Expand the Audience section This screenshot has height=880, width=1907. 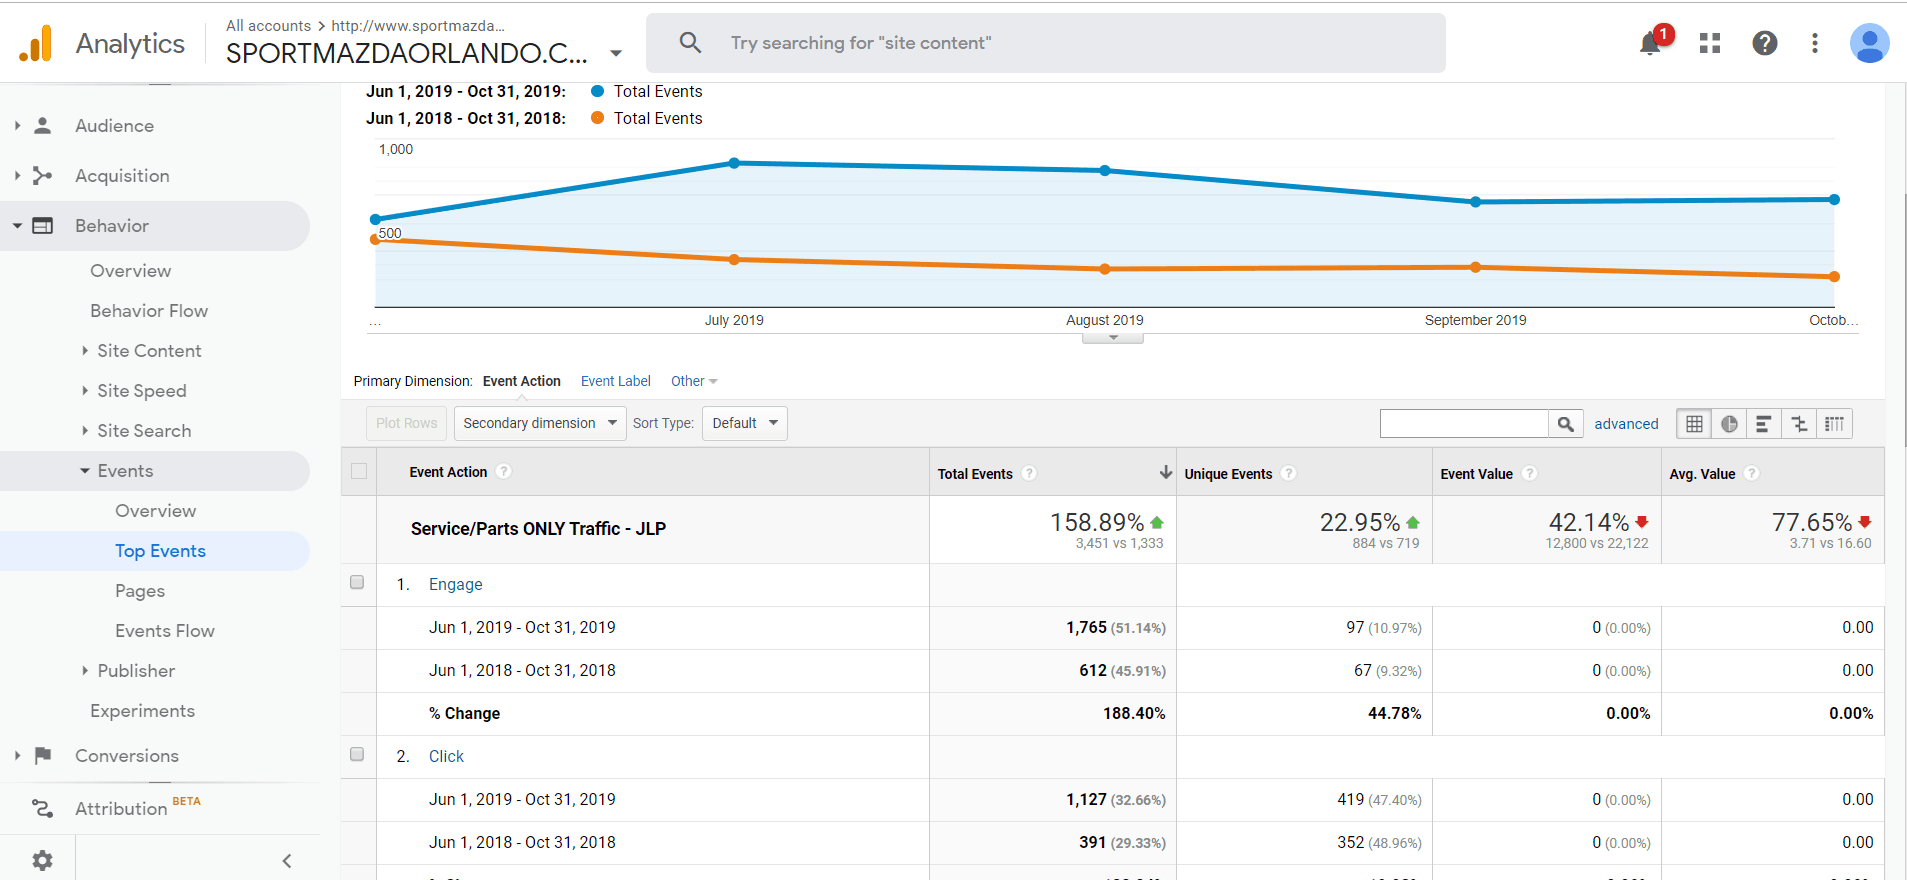tap(17, 126)
